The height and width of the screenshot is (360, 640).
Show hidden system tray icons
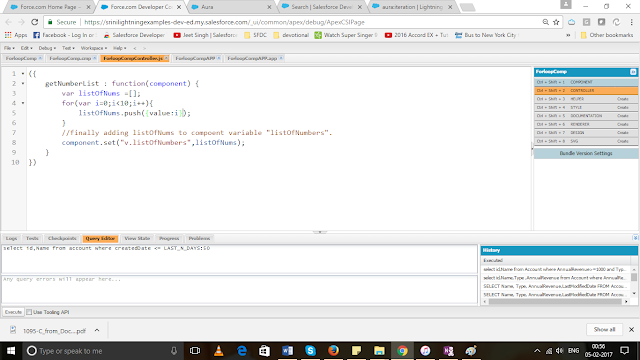pos(537,351)
